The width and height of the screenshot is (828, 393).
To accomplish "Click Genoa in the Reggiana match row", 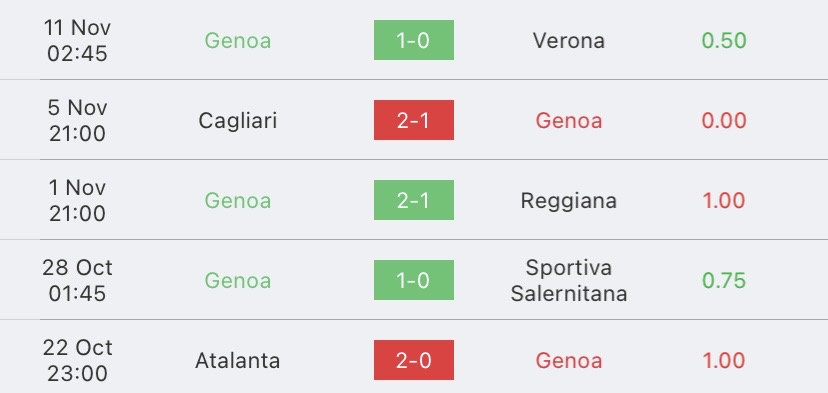I will [x=238, y=201].
